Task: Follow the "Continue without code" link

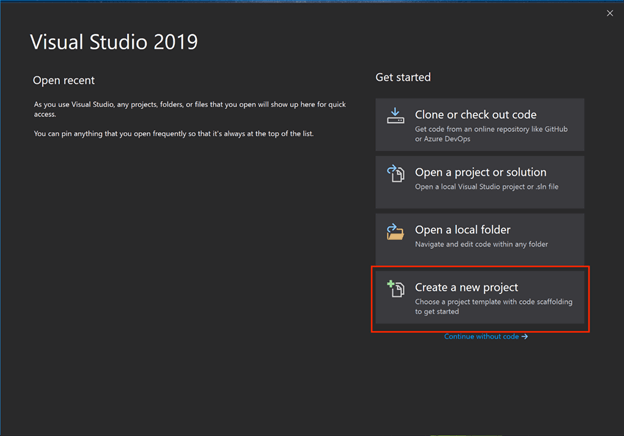Action: [482, 337]
